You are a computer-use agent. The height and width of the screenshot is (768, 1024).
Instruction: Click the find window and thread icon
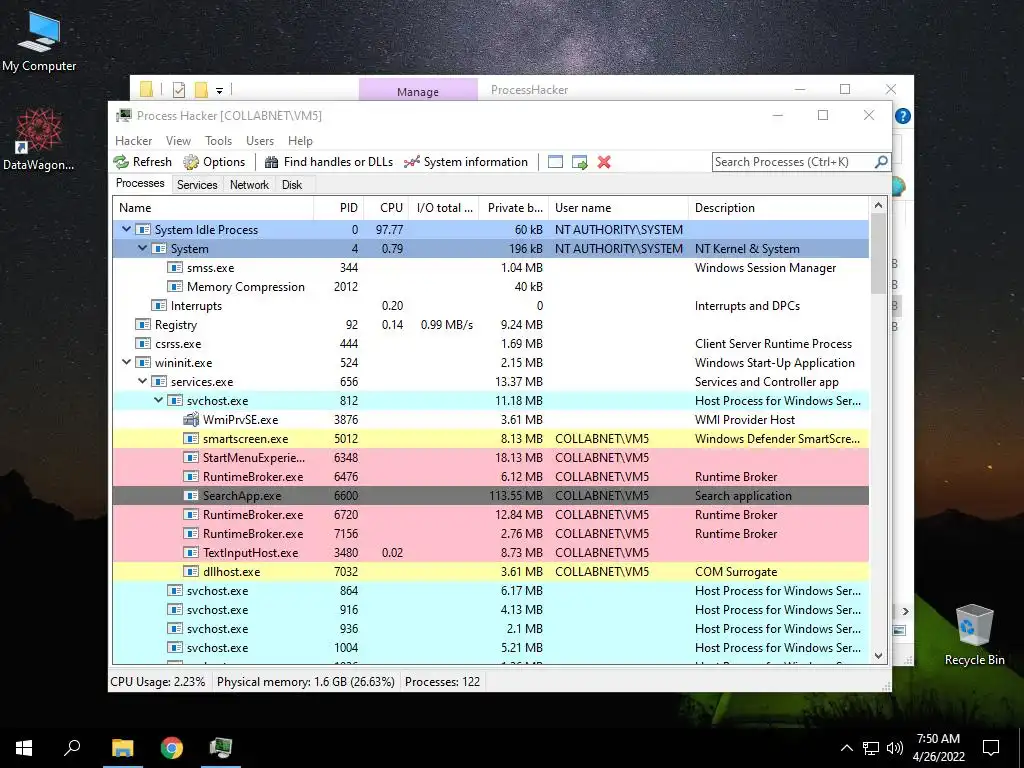(x=579, y=162)
